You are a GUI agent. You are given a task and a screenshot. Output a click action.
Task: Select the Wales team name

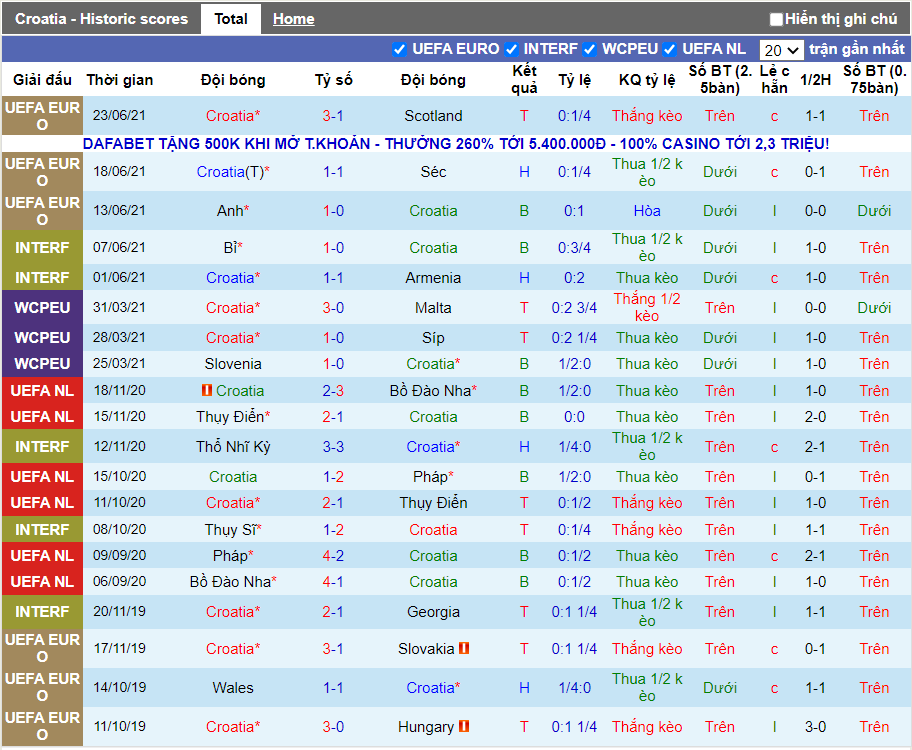coord(233,688)
